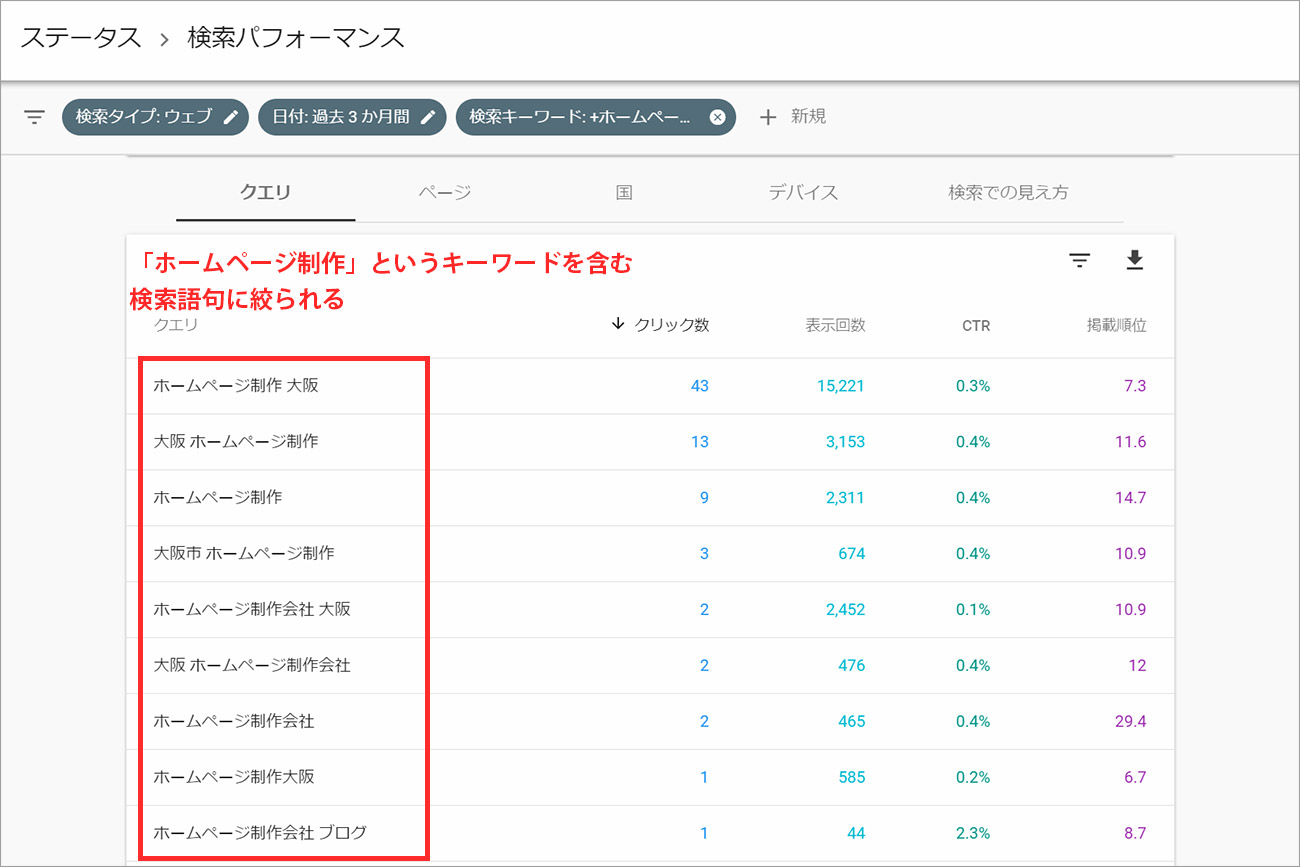The width and height of the screenshot is (1300, 867).
Task: Click the impressions value 2,452
Action: [x=845, y=610]
